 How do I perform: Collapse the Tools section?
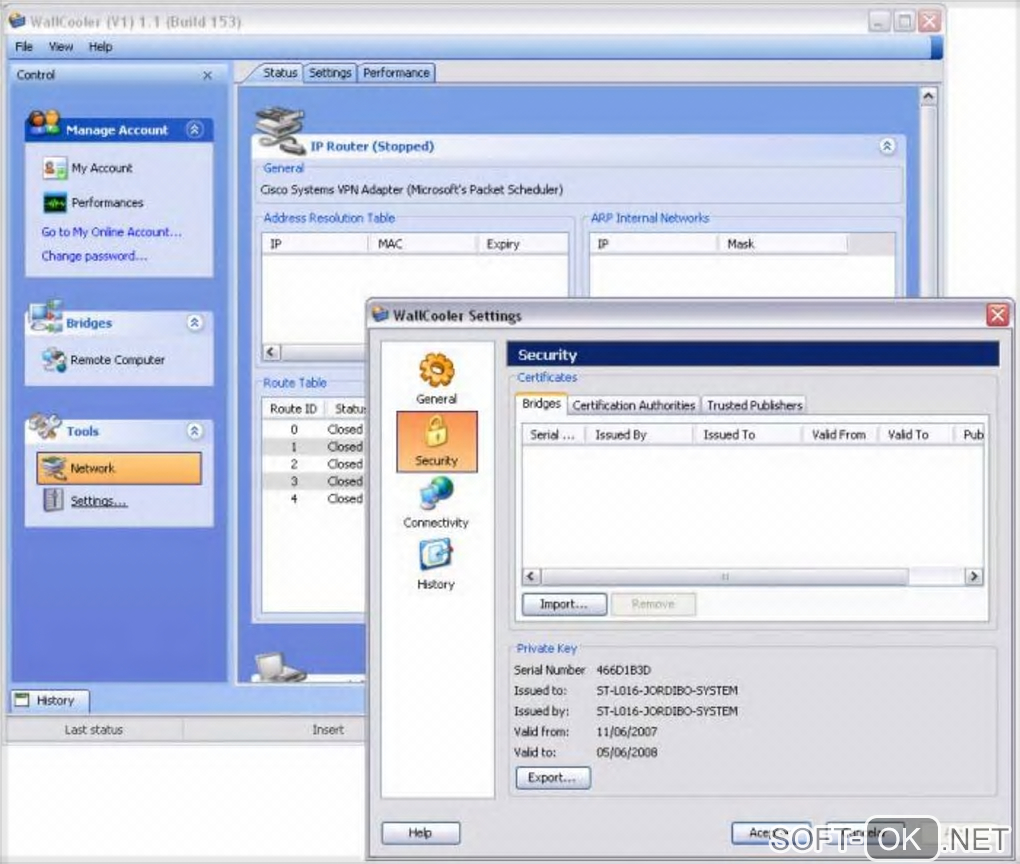click(195, 431)
